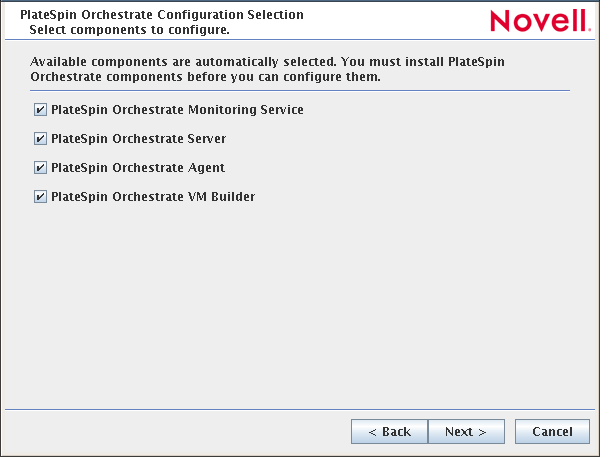Click the Configuration Selection title text

pos(162,16)
